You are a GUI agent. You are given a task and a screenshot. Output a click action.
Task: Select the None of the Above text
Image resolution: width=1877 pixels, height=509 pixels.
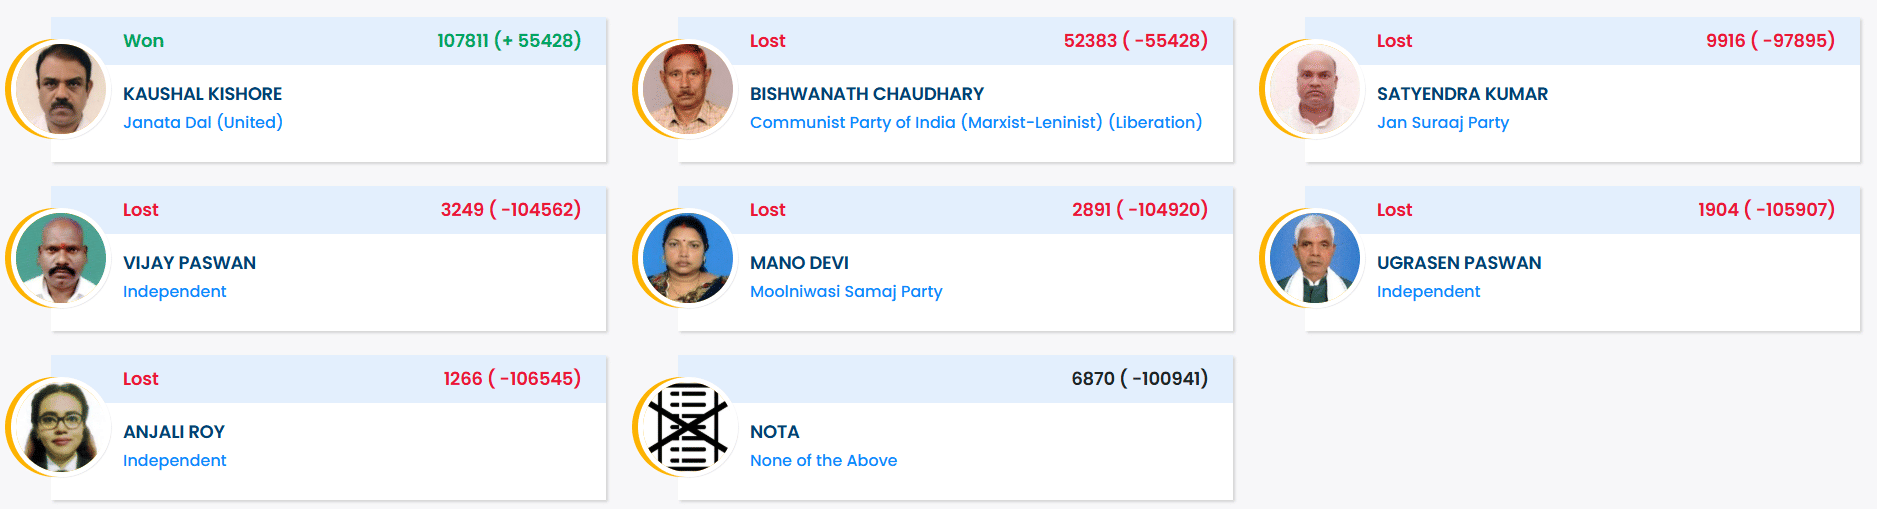point(823,460)
